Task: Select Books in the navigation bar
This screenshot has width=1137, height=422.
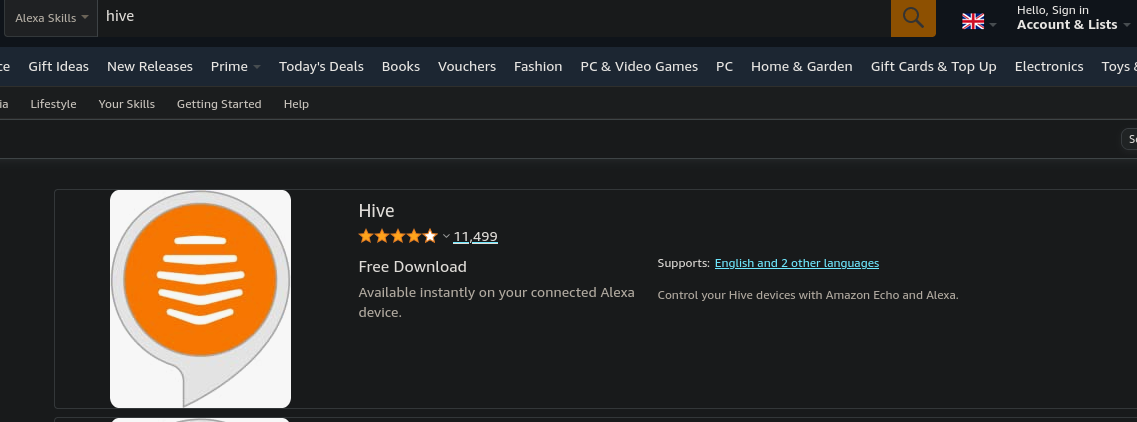Action: 401,67
